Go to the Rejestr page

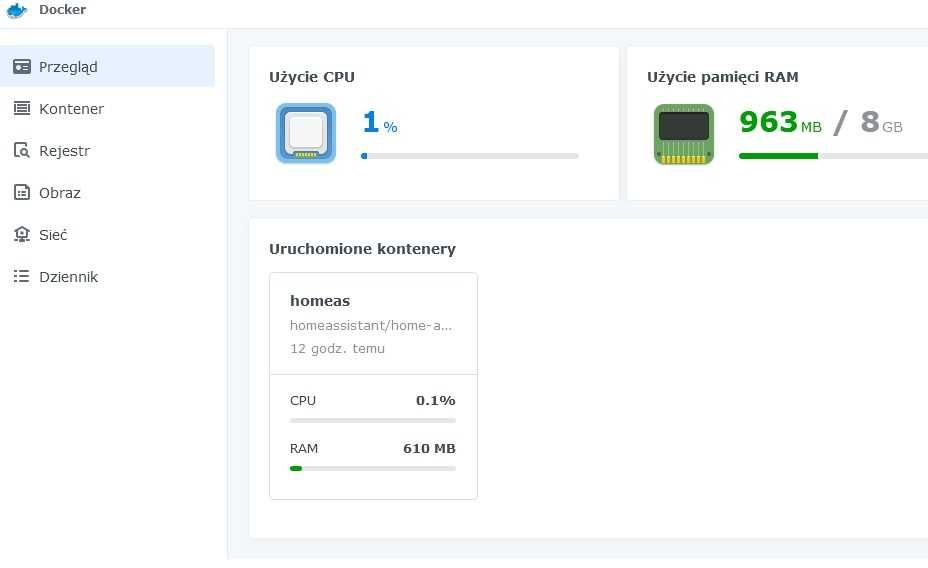[x=64, y=151]
